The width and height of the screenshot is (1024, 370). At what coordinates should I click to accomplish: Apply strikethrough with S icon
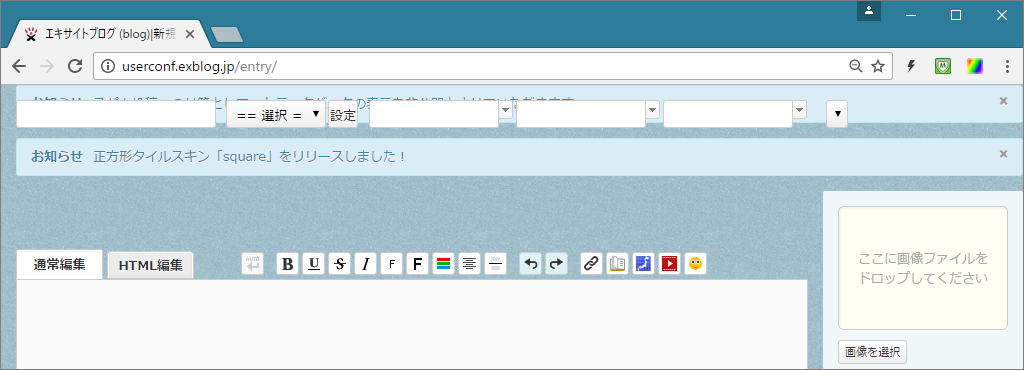(x=340, y=264)
